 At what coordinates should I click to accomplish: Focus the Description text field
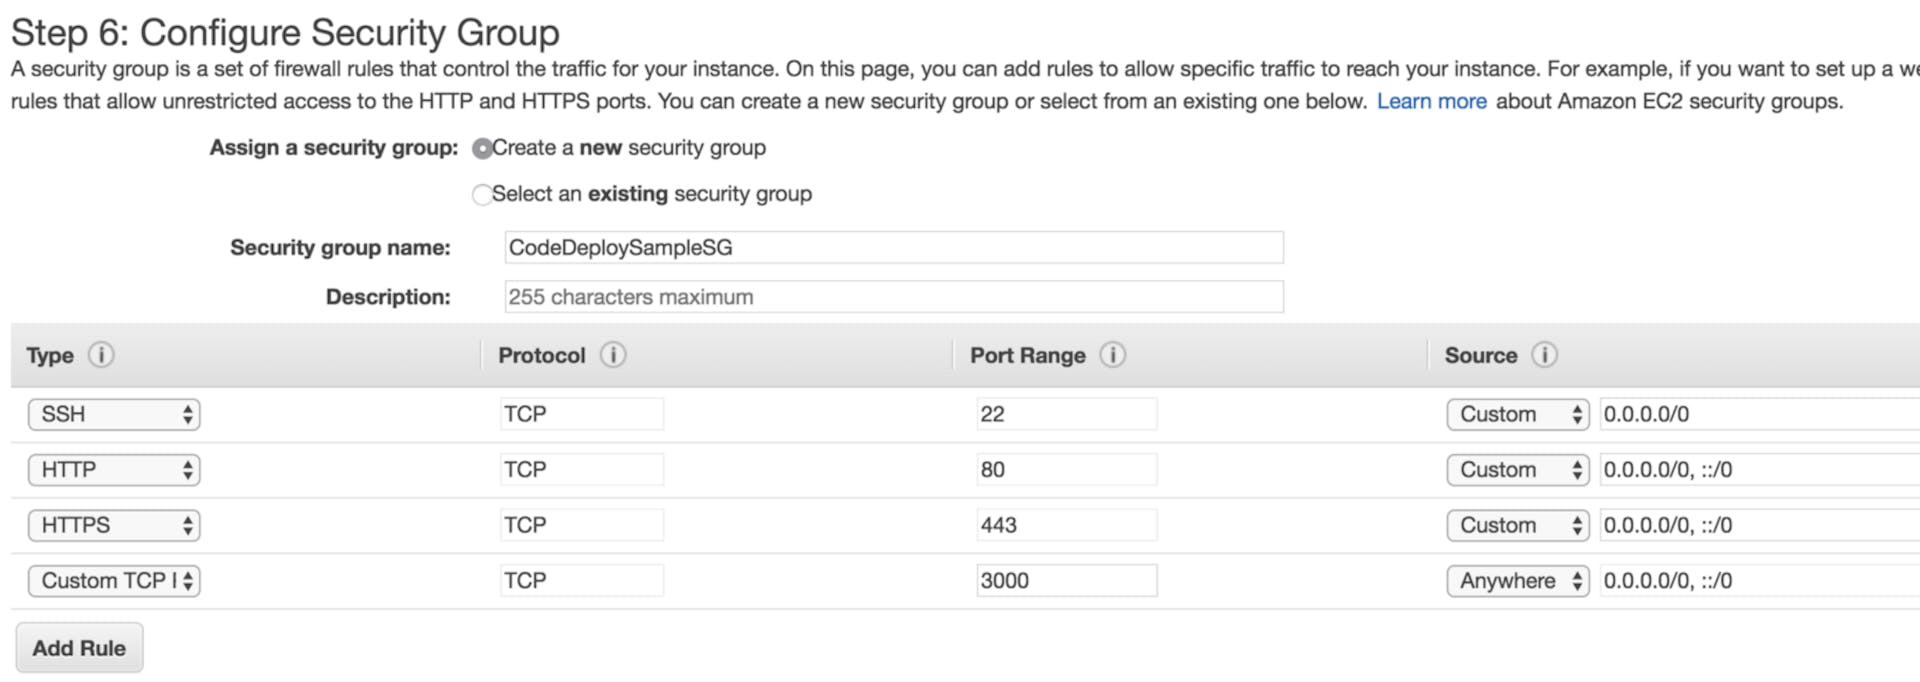point(893,297)
